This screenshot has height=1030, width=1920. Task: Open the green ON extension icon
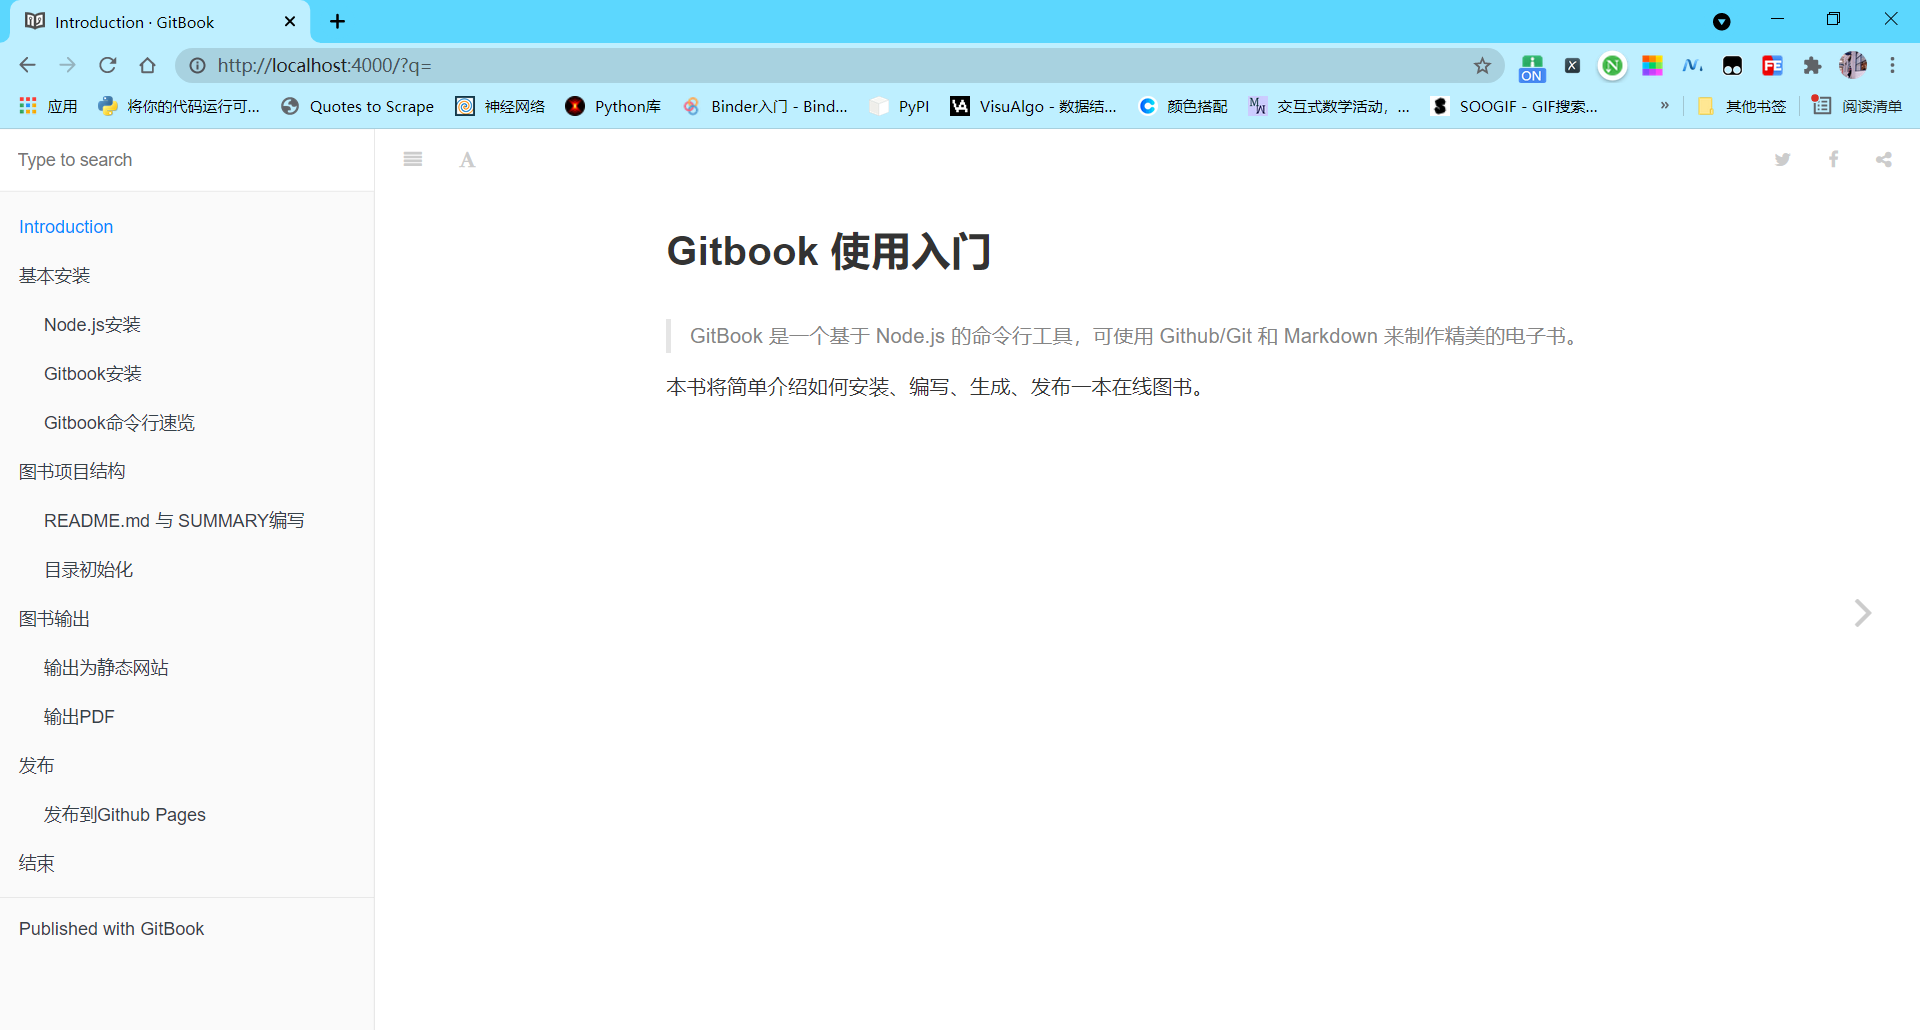click(x=1532, y=67)
